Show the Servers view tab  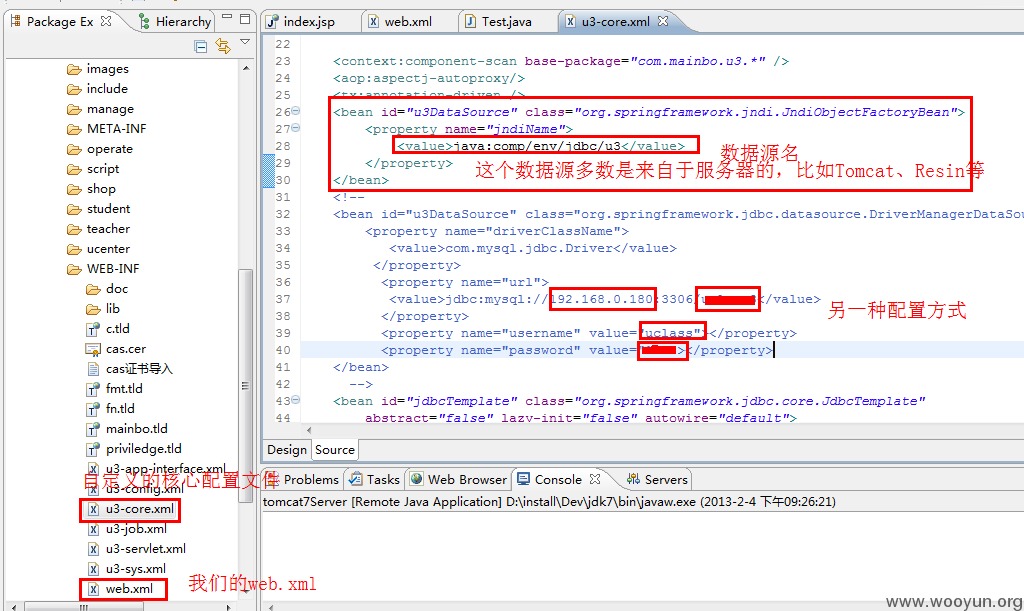(x=657, y=479)
